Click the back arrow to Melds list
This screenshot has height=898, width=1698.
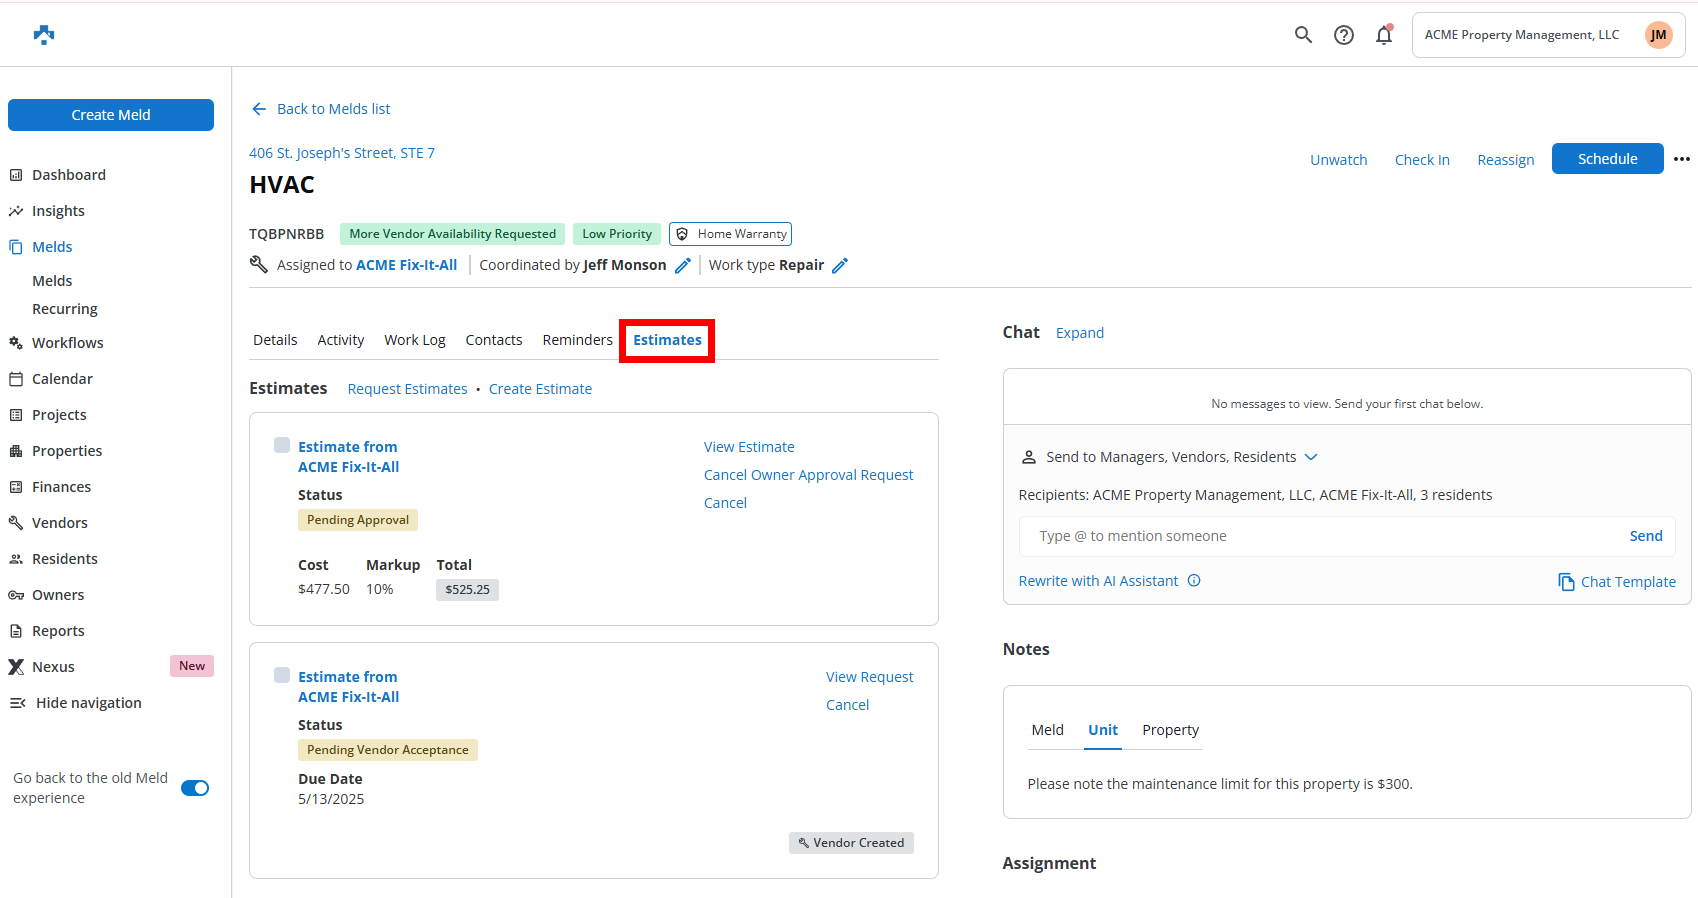point(259,109)
